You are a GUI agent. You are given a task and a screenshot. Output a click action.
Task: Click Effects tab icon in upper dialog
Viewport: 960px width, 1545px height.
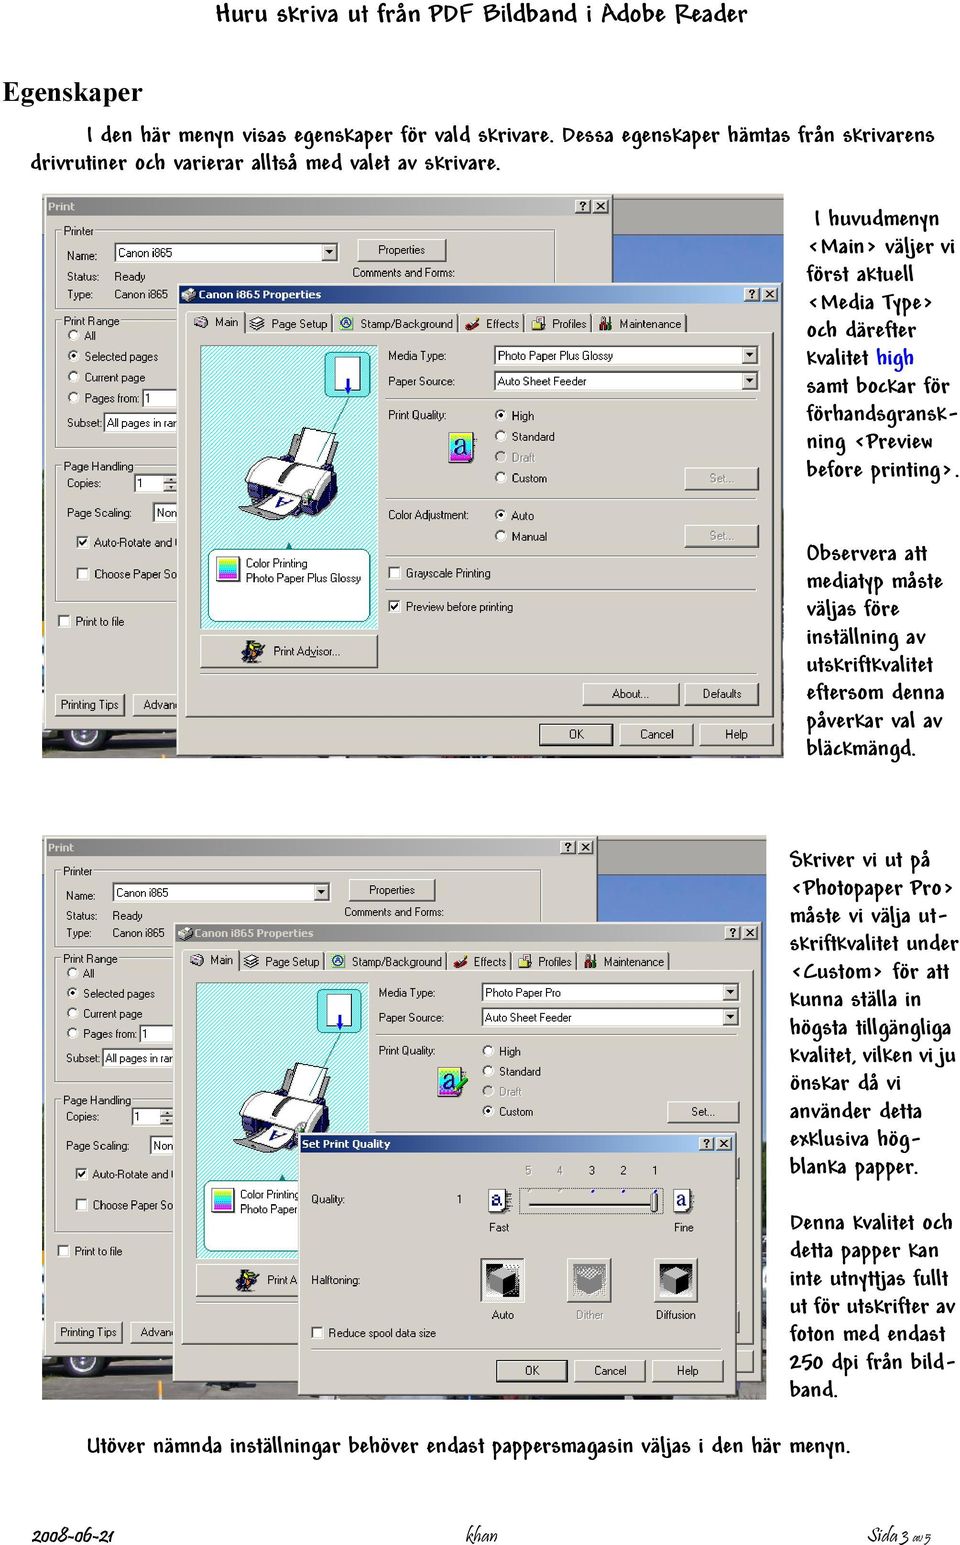click(472, 323)
